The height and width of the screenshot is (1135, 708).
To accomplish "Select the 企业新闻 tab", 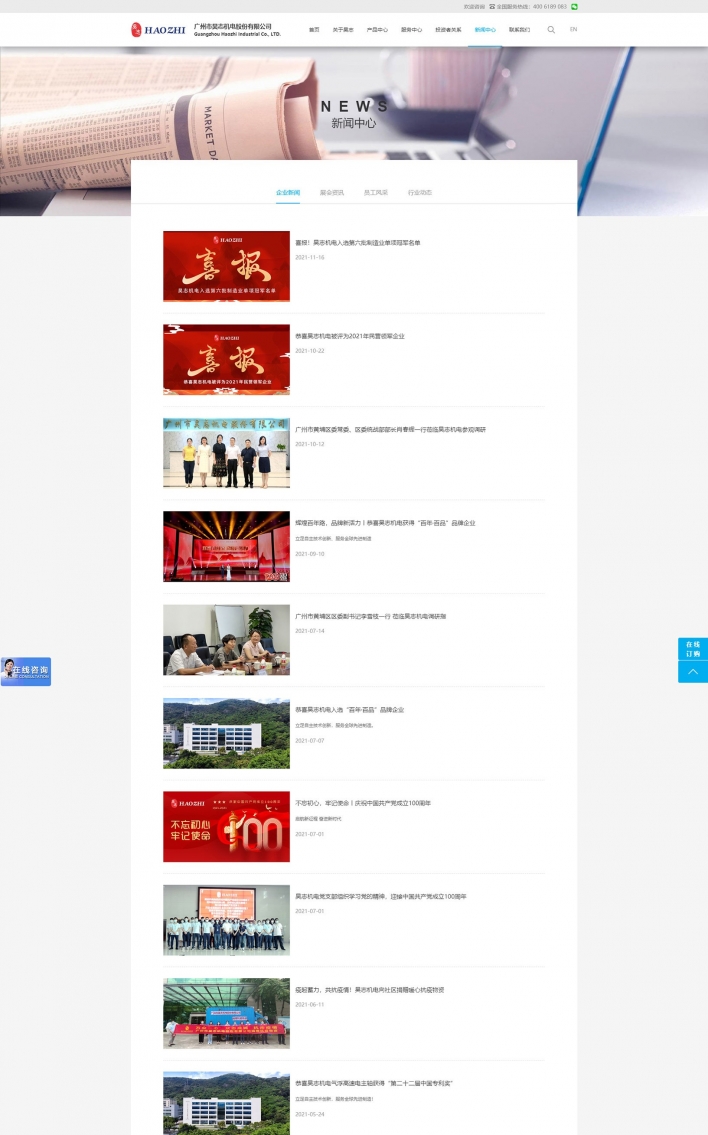I will click(x=288, y=192).
